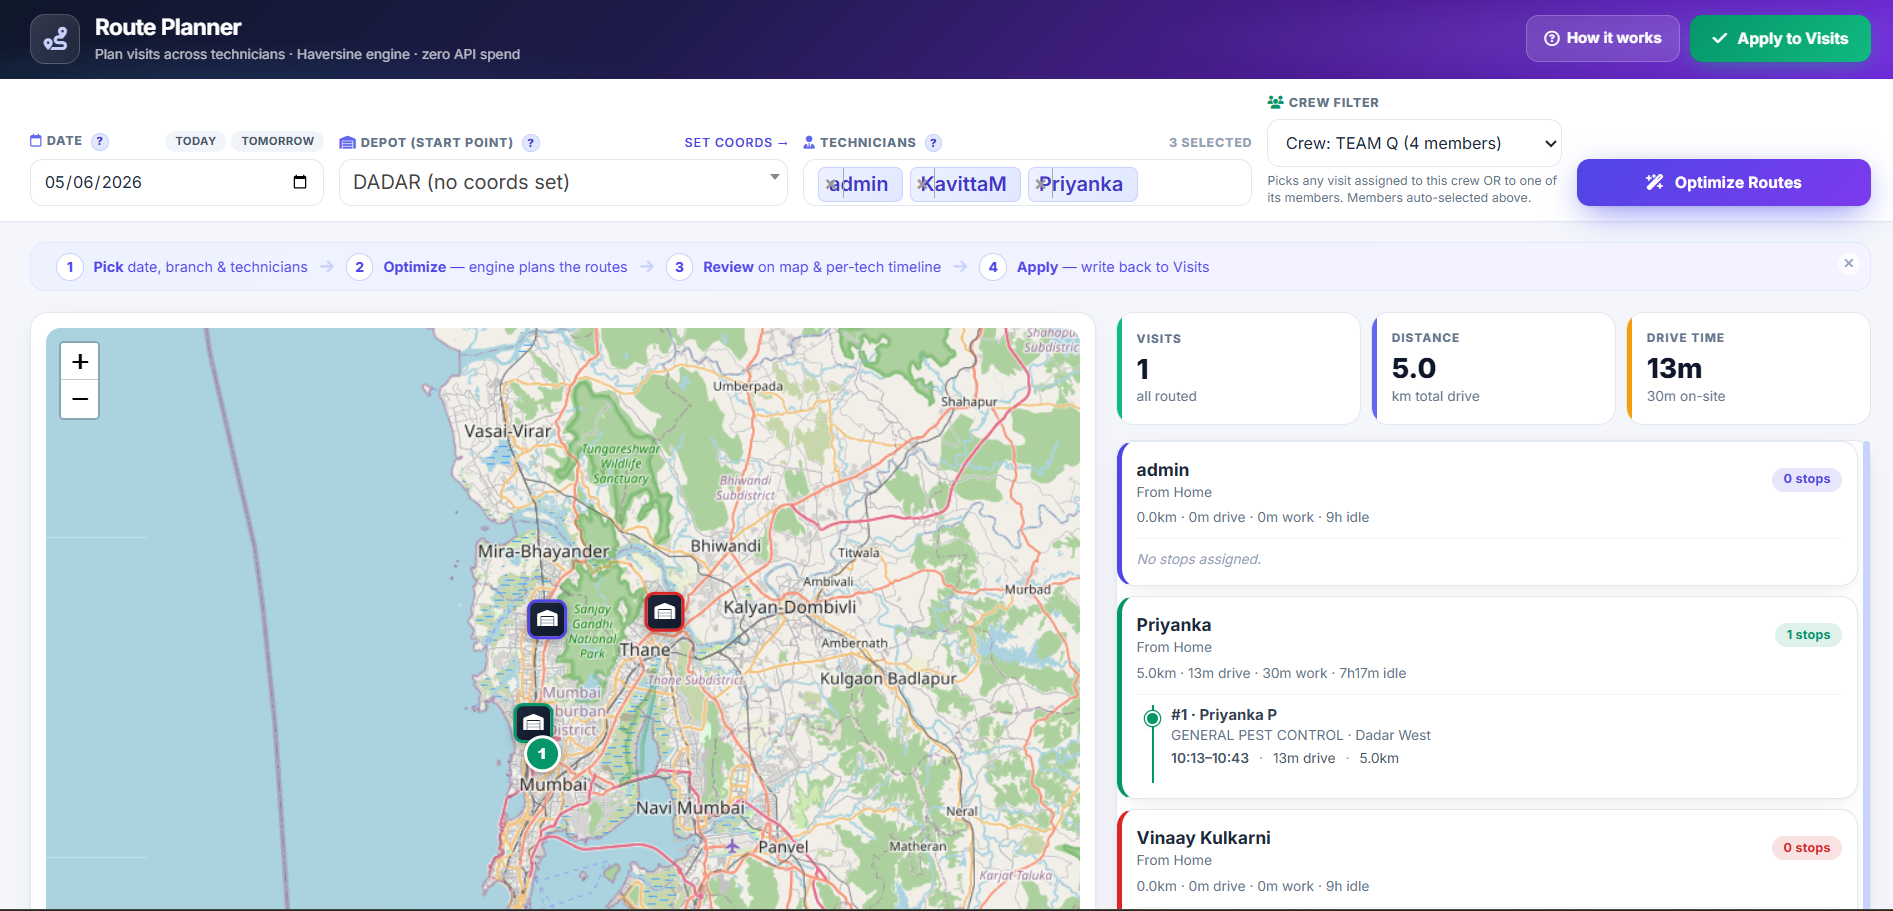Screen dimensions: 1893x911
Task: Select the Visits summary card
Action: coord(1238,369)
